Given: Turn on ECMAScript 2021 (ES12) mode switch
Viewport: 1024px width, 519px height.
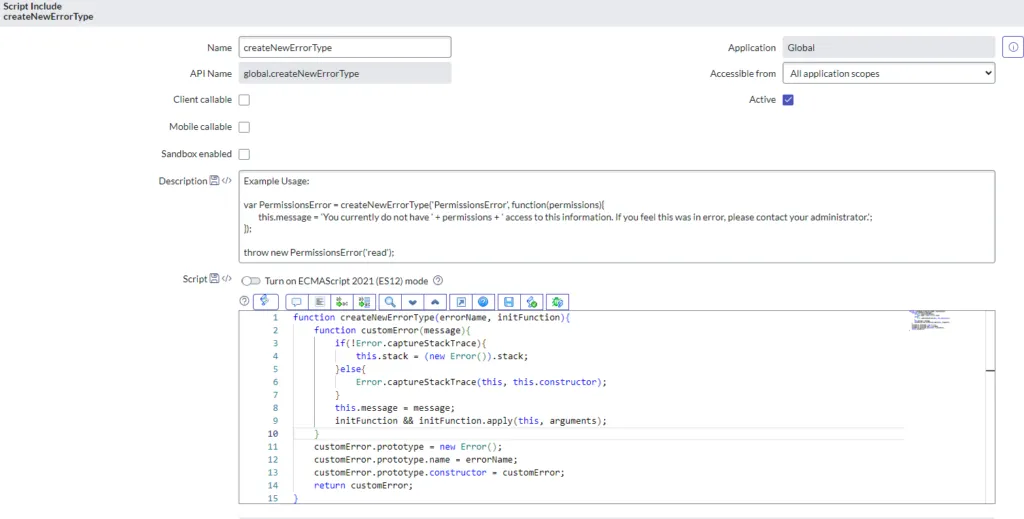Looking at the screenshot, I should (x=251, y=281).
